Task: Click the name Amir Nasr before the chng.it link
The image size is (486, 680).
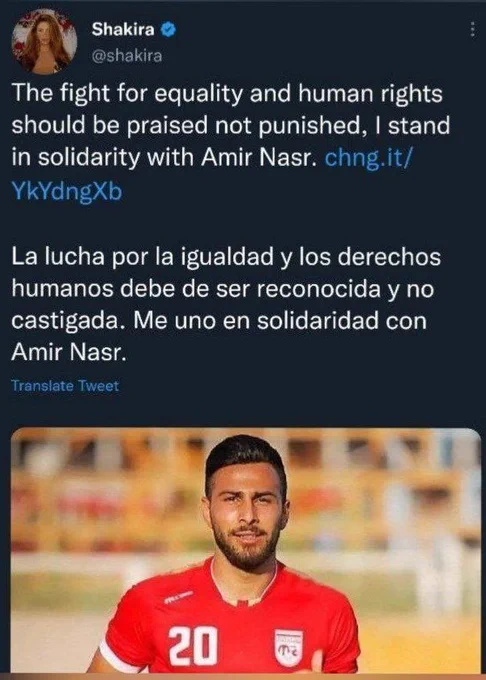Action: tap(257, 158)
